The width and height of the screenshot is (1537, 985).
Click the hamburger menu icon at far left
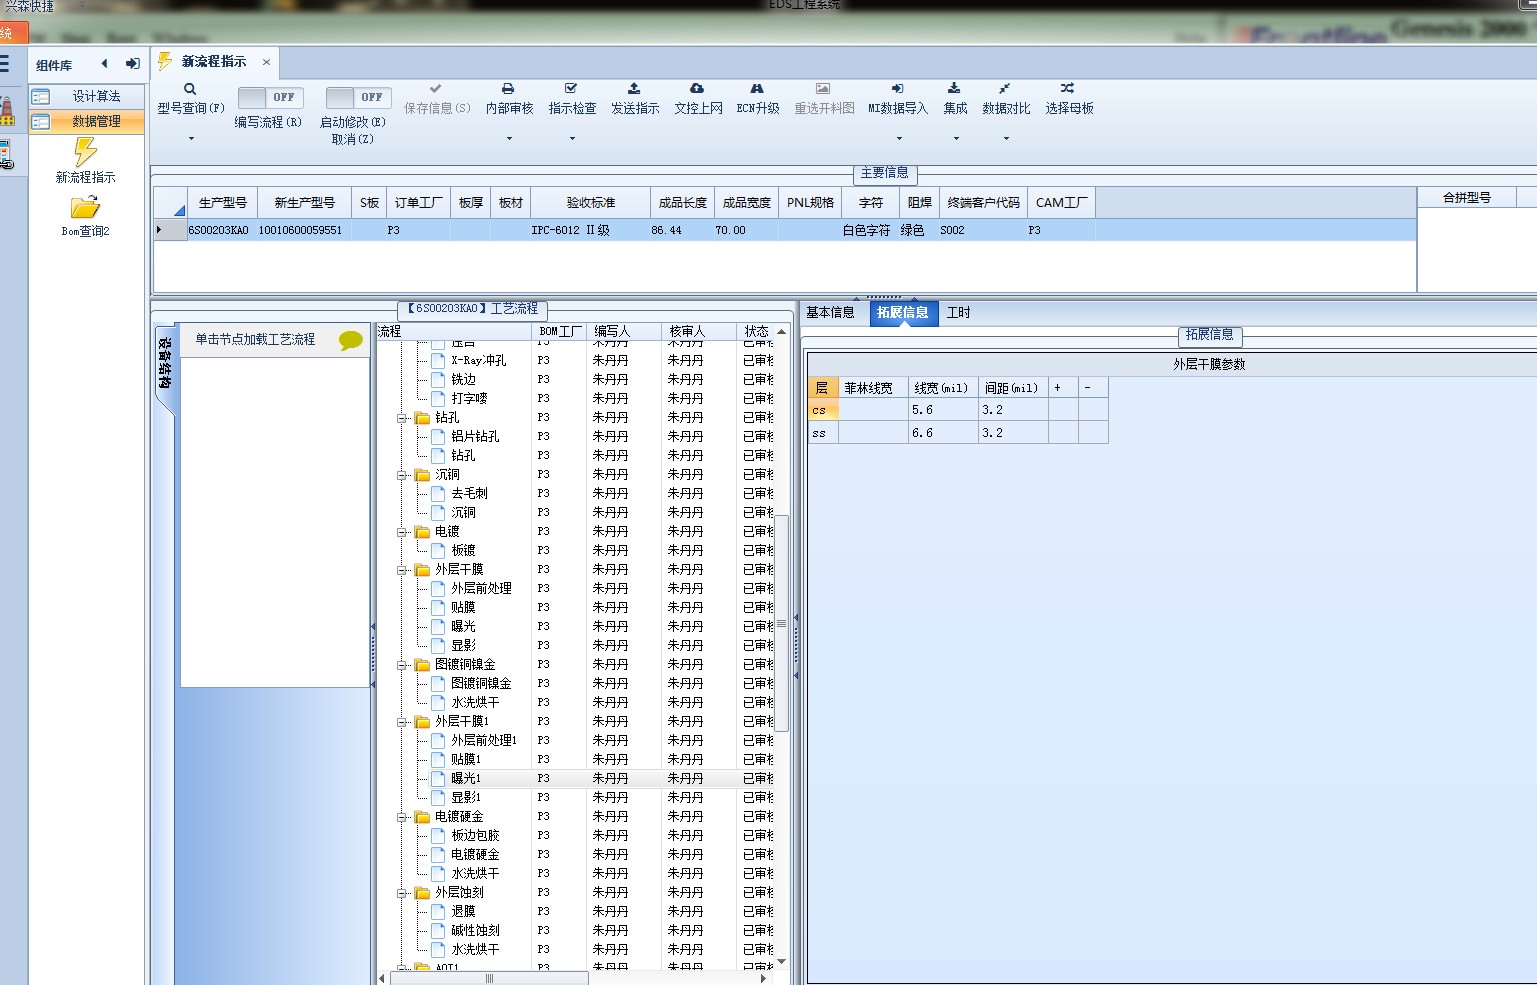pyautogui.click(x=4, y=64)
